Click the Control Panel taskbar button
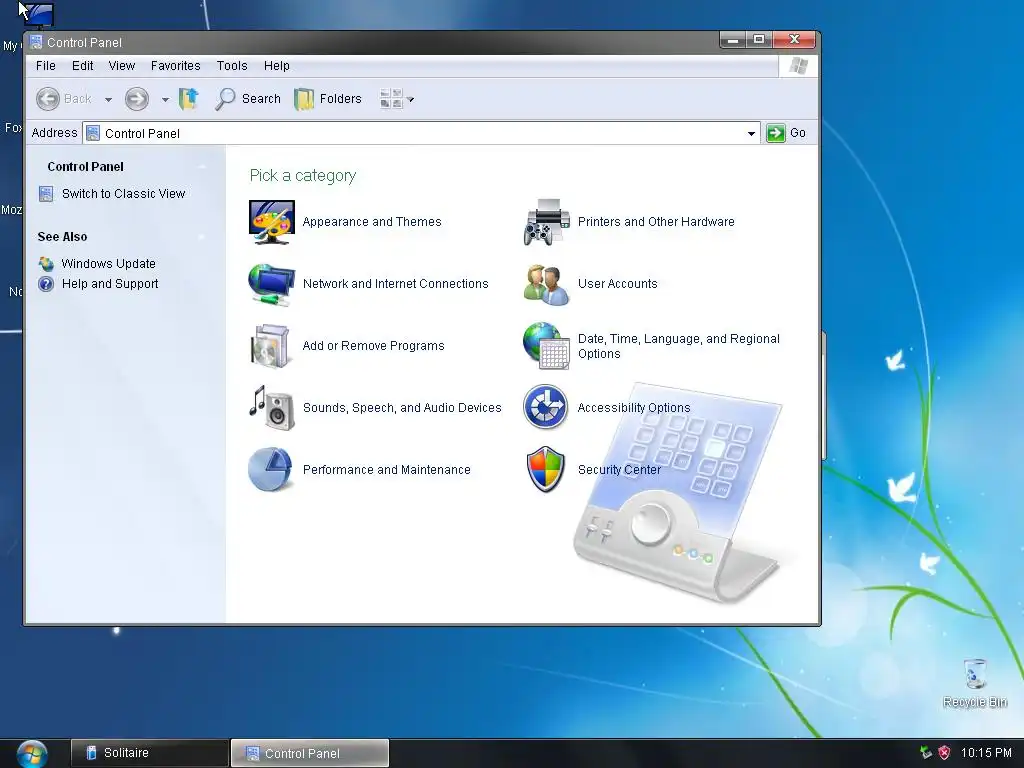 pos(310,753)
